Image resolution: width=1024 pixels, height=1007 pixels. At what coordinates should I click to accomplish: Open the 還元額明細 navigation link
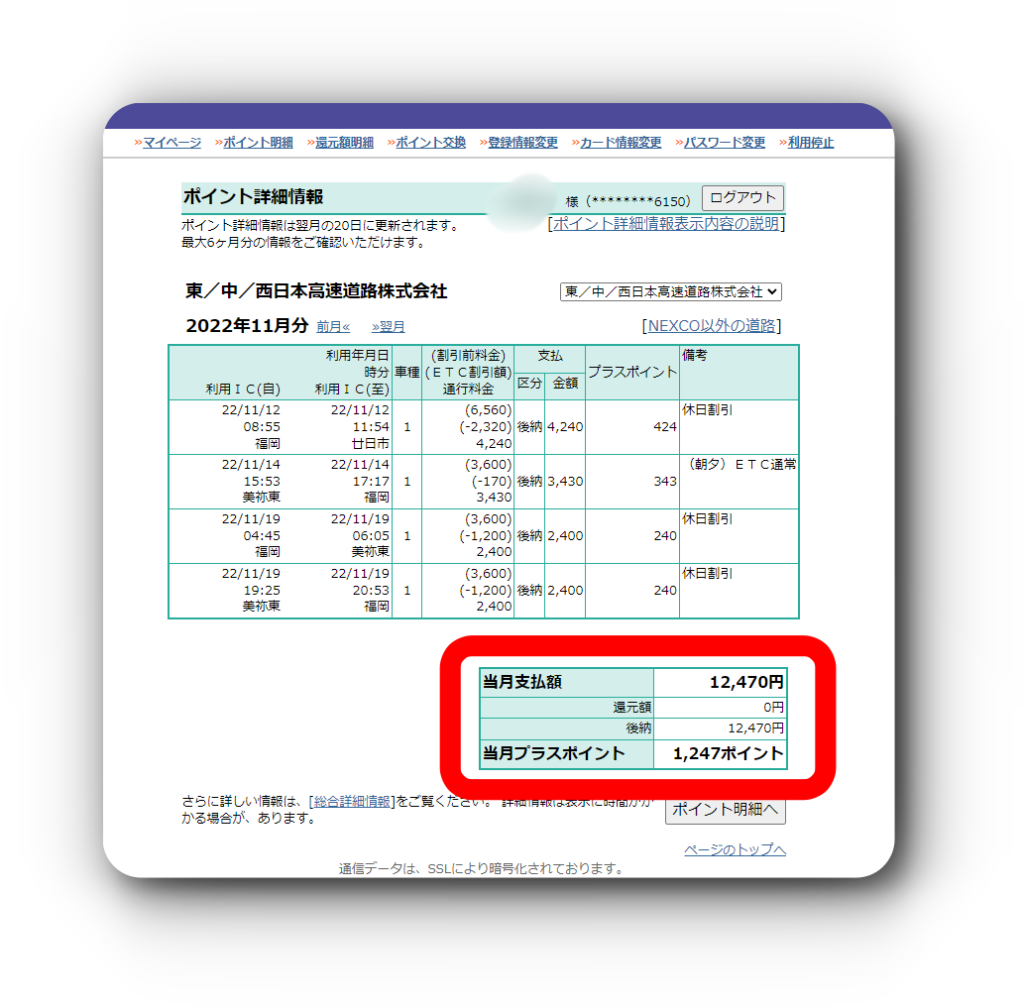[343, 143]
